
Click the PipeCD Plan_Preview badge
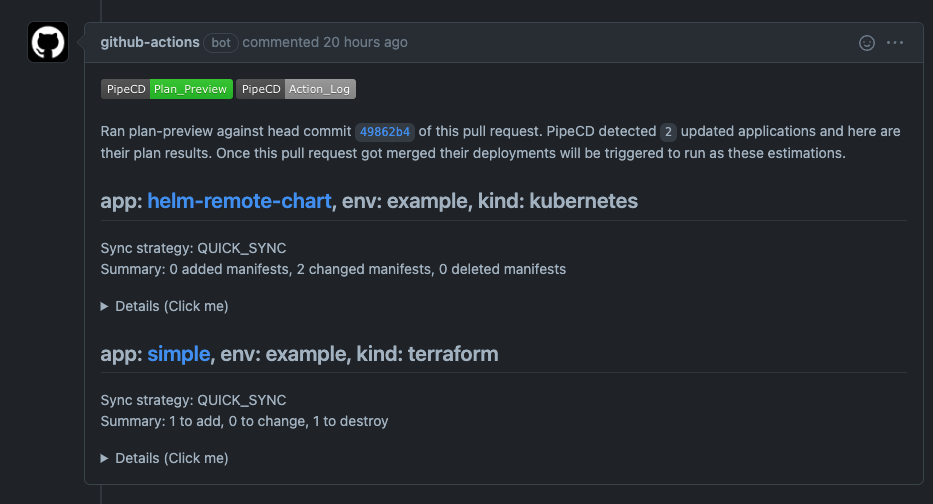167,89
